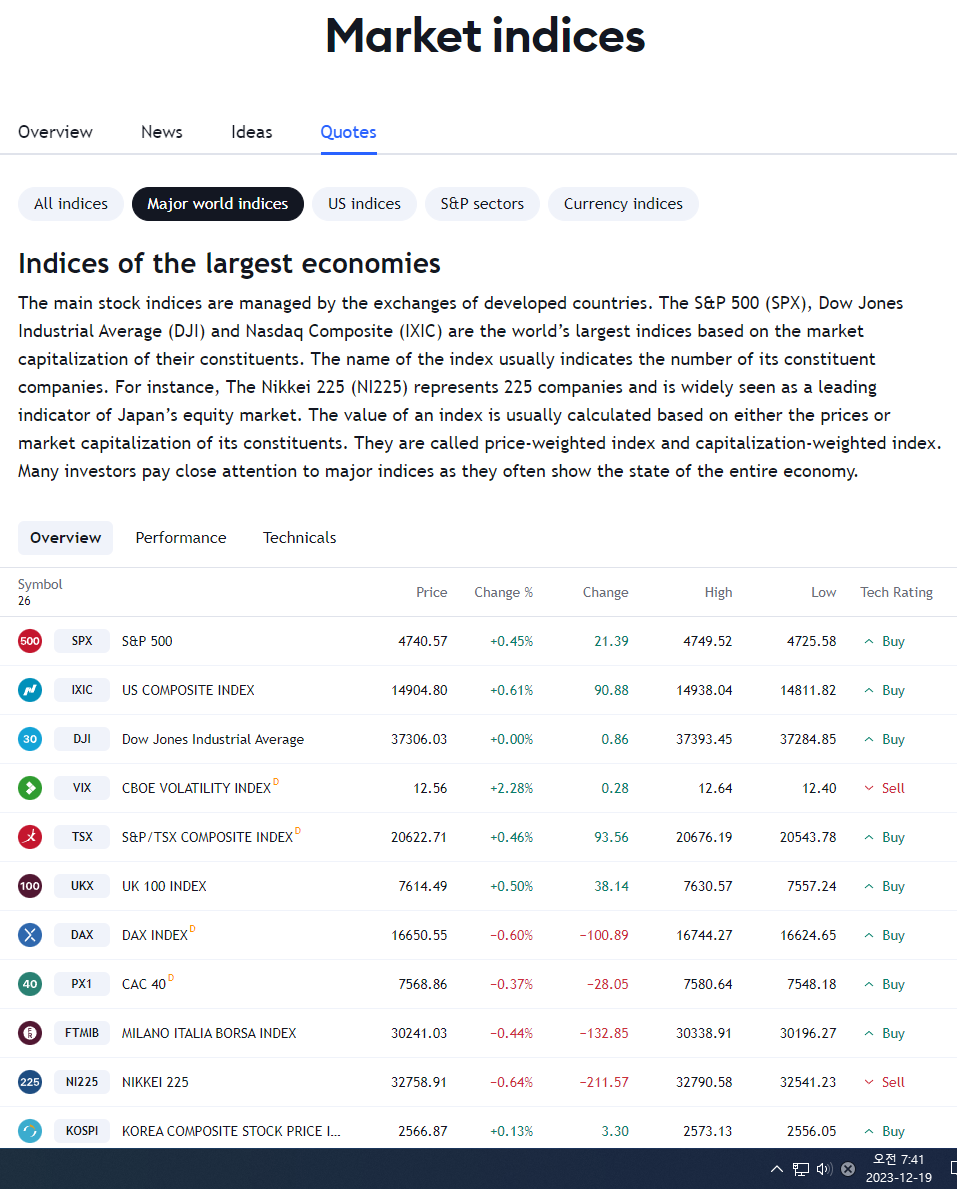This screenshot has height=1189, width=957.
Task: Click the Dow Jones 30 logo icon
Action: point(30,739)
